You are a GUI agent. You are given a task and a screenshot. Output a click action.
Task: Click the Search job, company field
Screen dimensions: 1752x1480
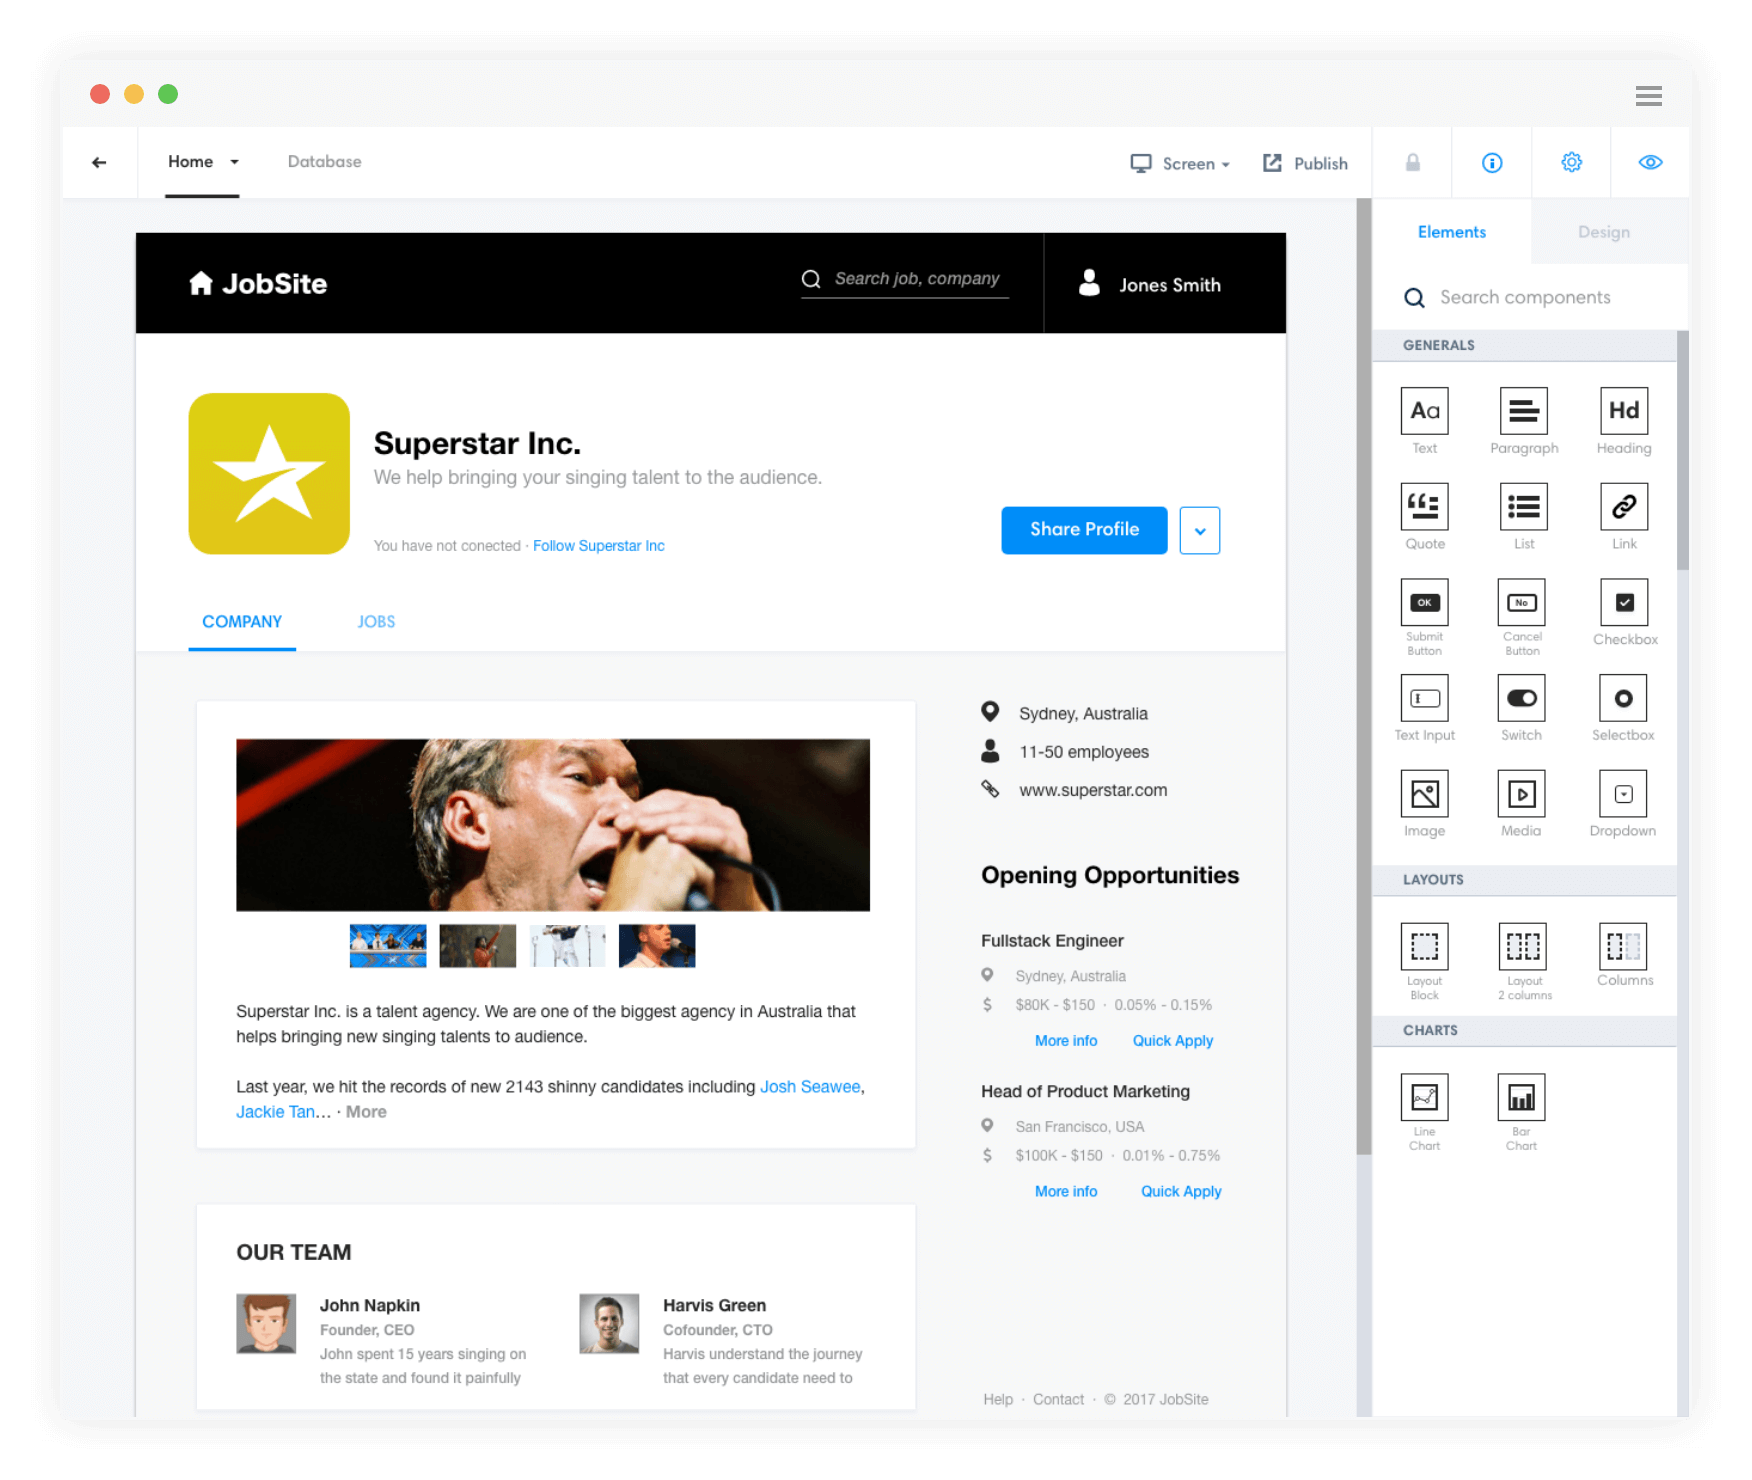click(904, 279)
